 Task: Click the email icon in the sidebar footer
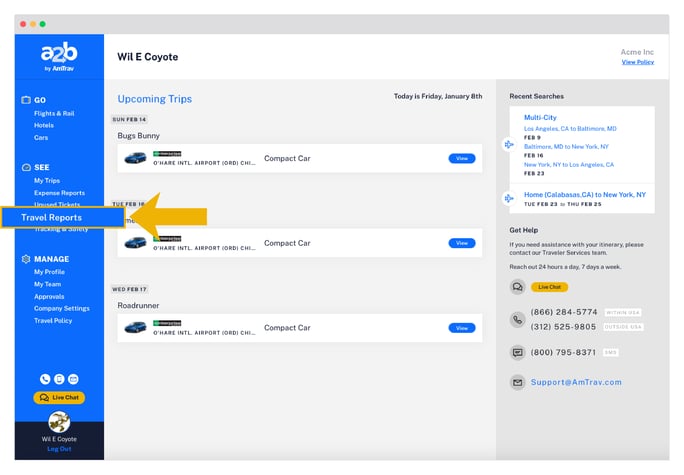click(73, 380)
